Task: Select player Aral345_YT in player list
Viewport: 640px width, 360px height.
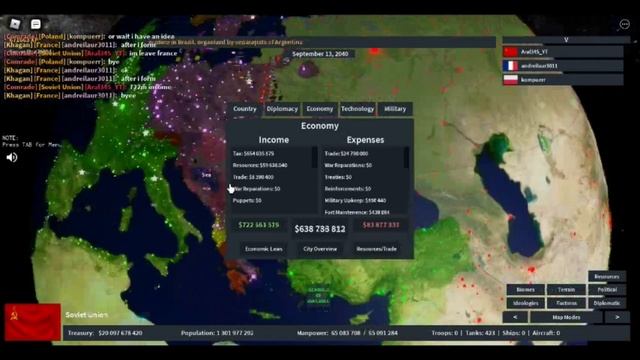Action: [x=563, y=52]
